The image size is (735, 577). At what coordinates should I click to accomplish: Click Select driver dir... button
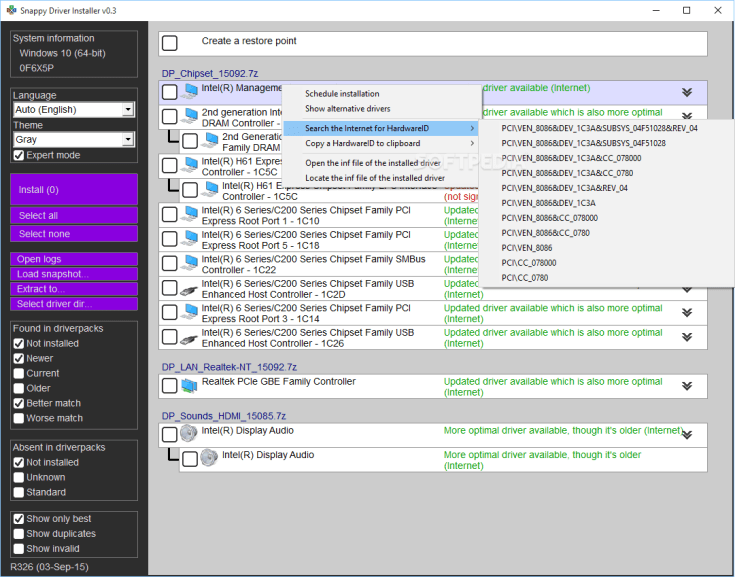coord(74,304)
